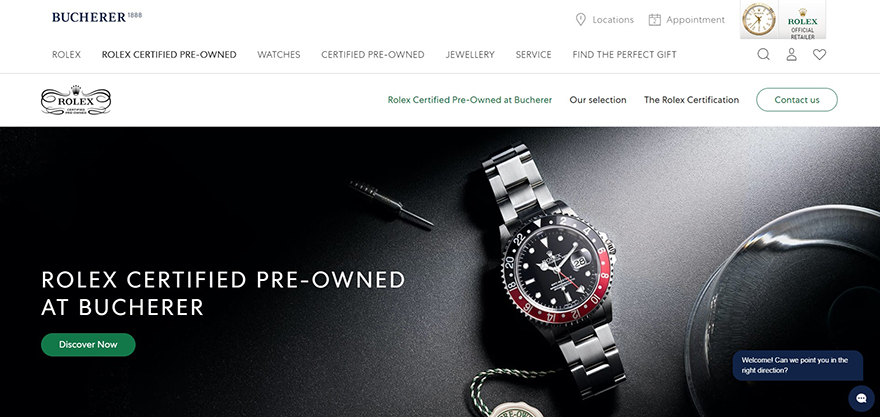Click the Contact us button
Image resolution: width=880 pixels, height=417 pixels.
[x=797, y=100]
